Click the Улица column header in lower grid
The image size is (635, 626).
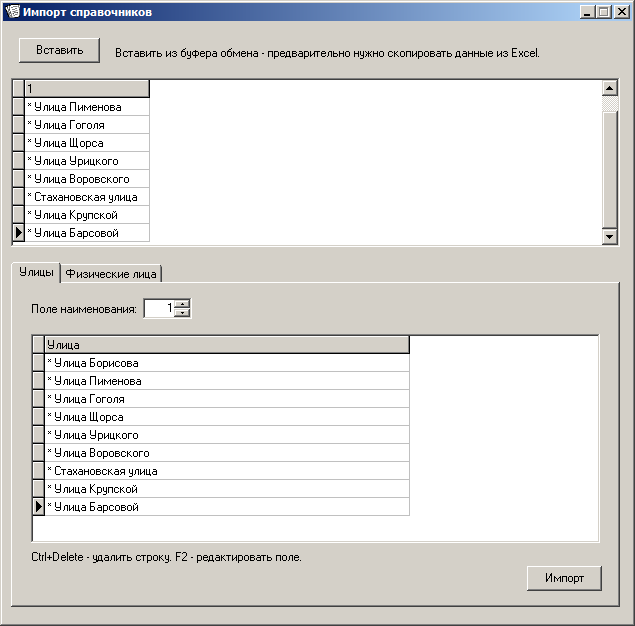226,345
